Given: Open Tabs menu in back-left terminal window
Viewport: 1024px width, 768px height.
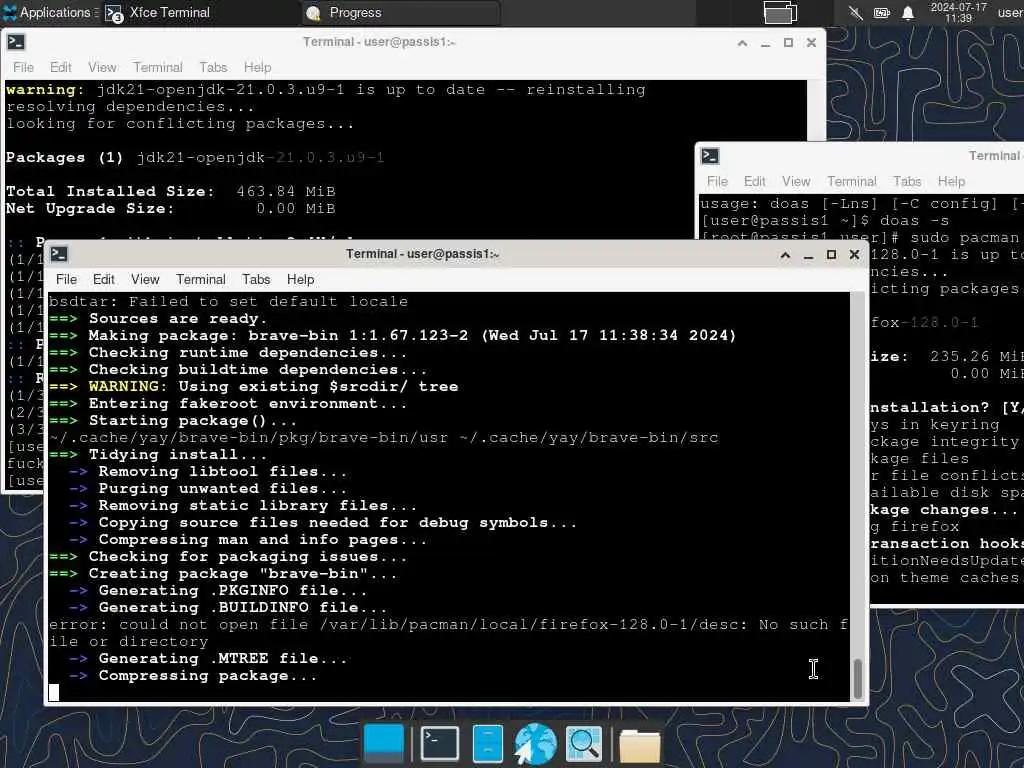Looking at the screenshot, I should (213, 67).
